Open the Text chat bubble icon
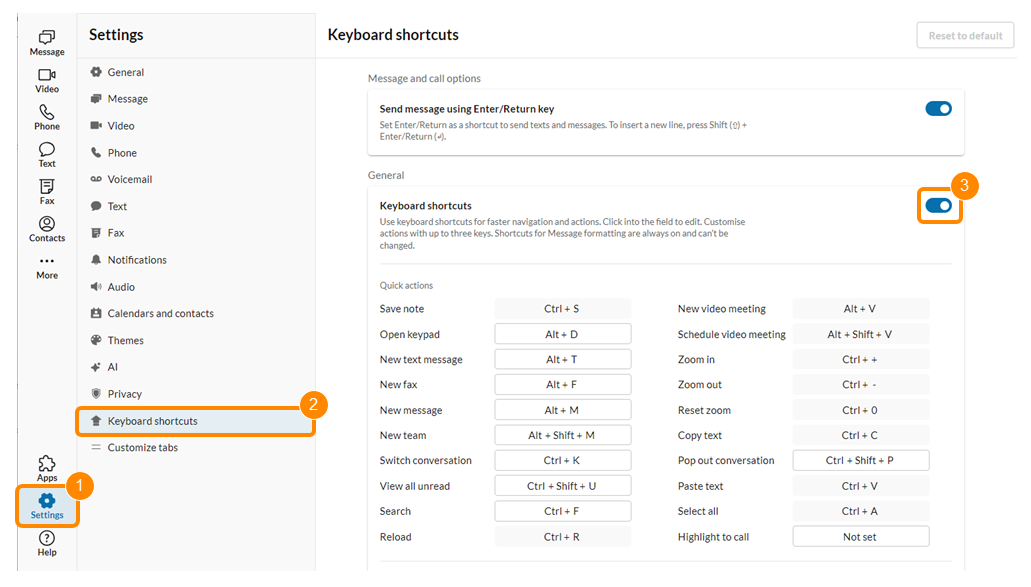1031x587 pixels. click(47, 154)
